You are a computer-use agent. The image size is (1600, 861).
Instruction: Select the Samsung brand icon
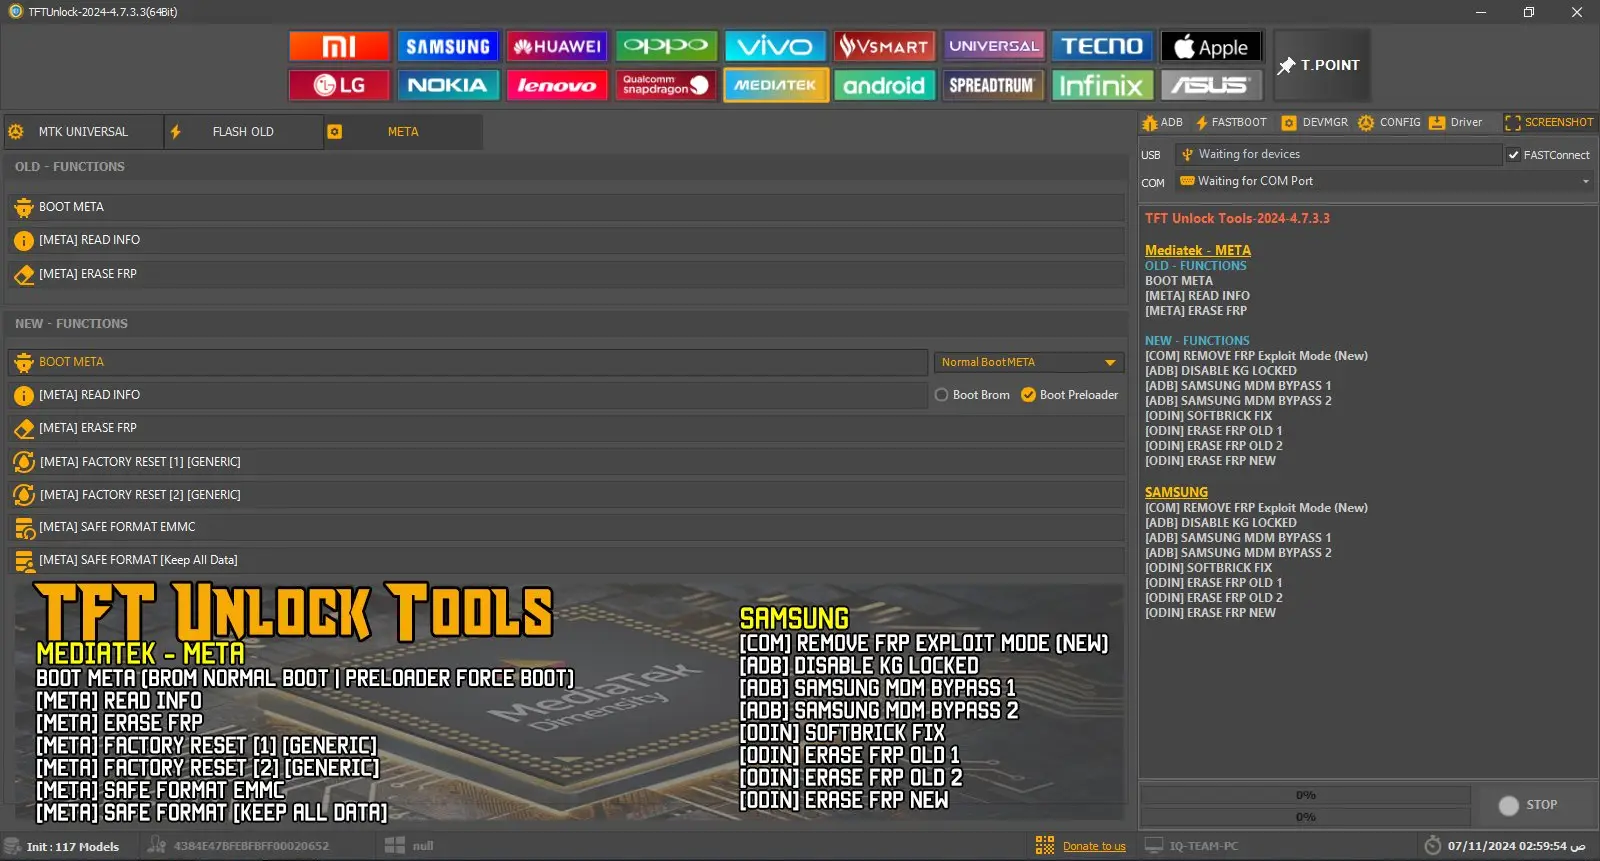click(x=448, y=46)
